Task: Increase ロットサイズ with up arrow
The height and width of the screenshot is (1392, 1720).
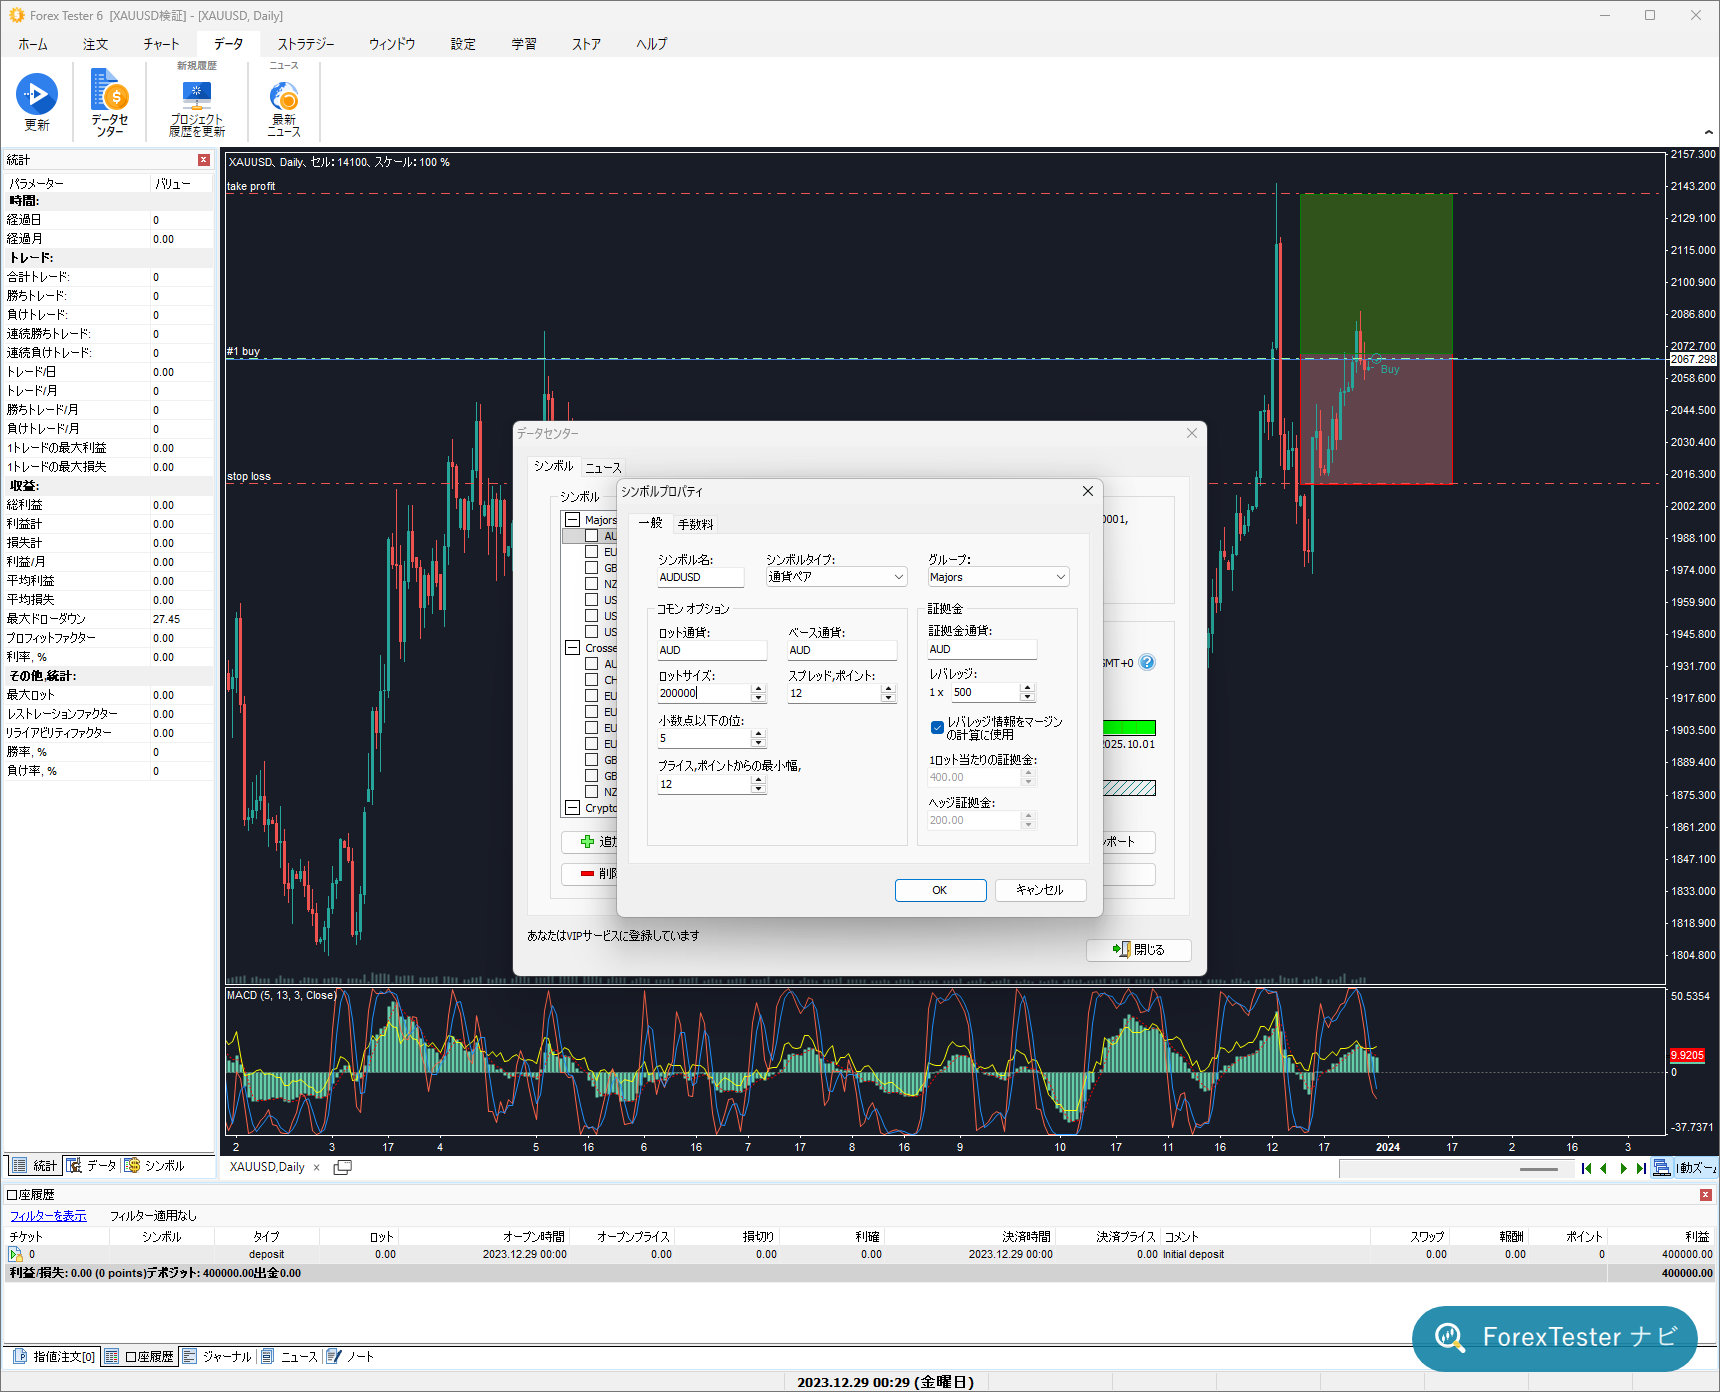Action: (x=758, y=689)
